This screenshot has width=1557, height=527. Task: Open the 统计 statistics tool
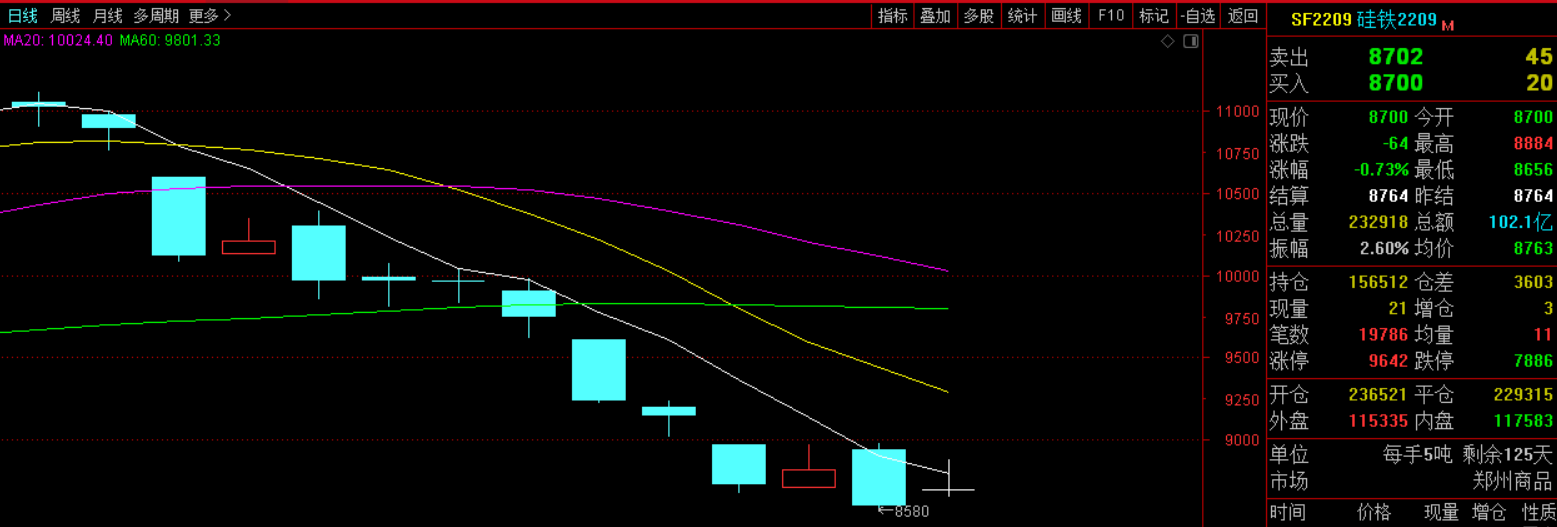1022,15
